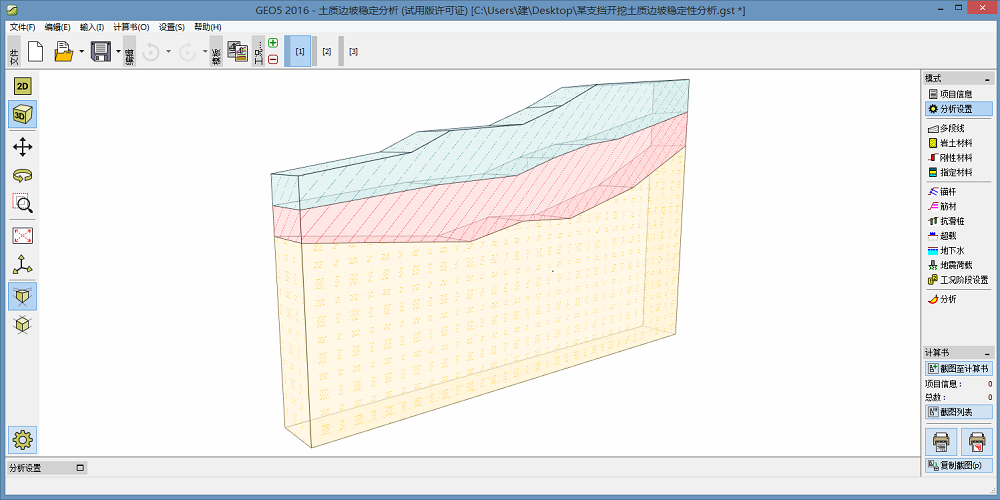Select the pan (move view) tool
This screenshot has height=500, width=1000.
22,147
